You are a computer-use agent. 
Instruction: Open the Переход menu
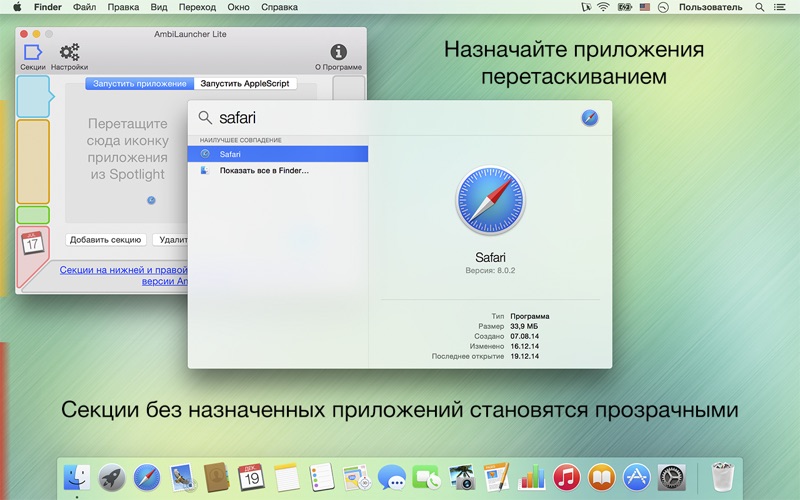(x=197, y=7)
